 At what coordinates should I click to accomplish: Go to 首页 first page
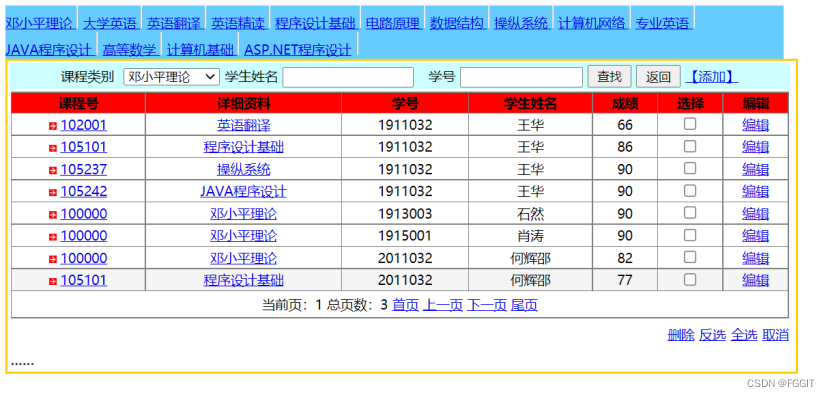(x=405, y=305)
